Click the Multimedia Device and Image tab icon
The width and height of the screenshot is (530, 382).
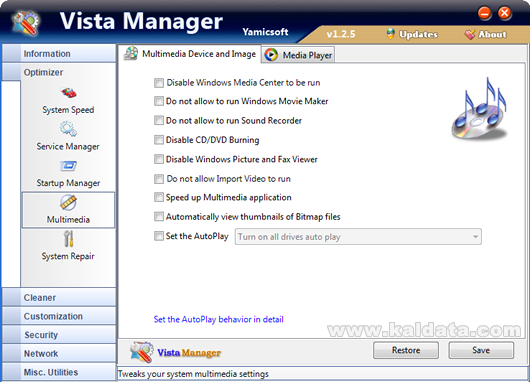click(x=131, y=53)
